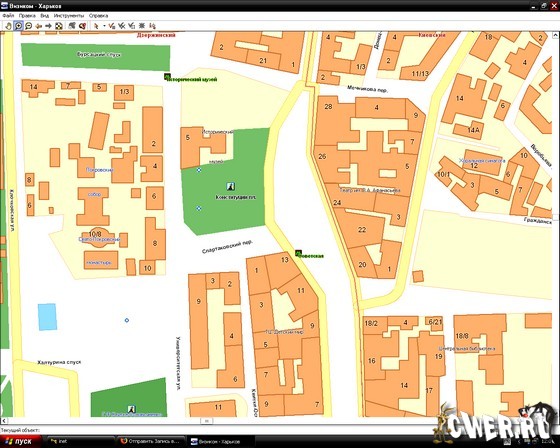
Task: Click building 11/13
Action: point(420,74)
